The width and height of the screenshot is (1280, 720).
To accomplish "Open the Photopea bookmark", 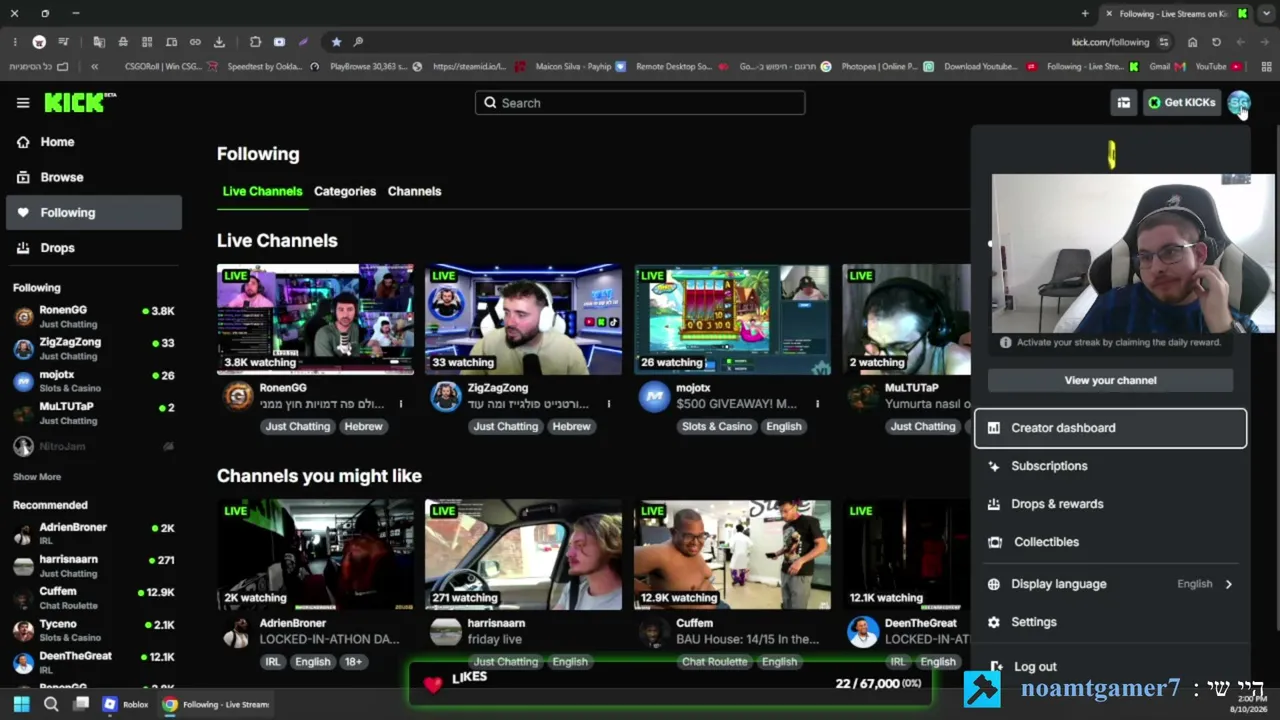I will (x=887, y=67).
